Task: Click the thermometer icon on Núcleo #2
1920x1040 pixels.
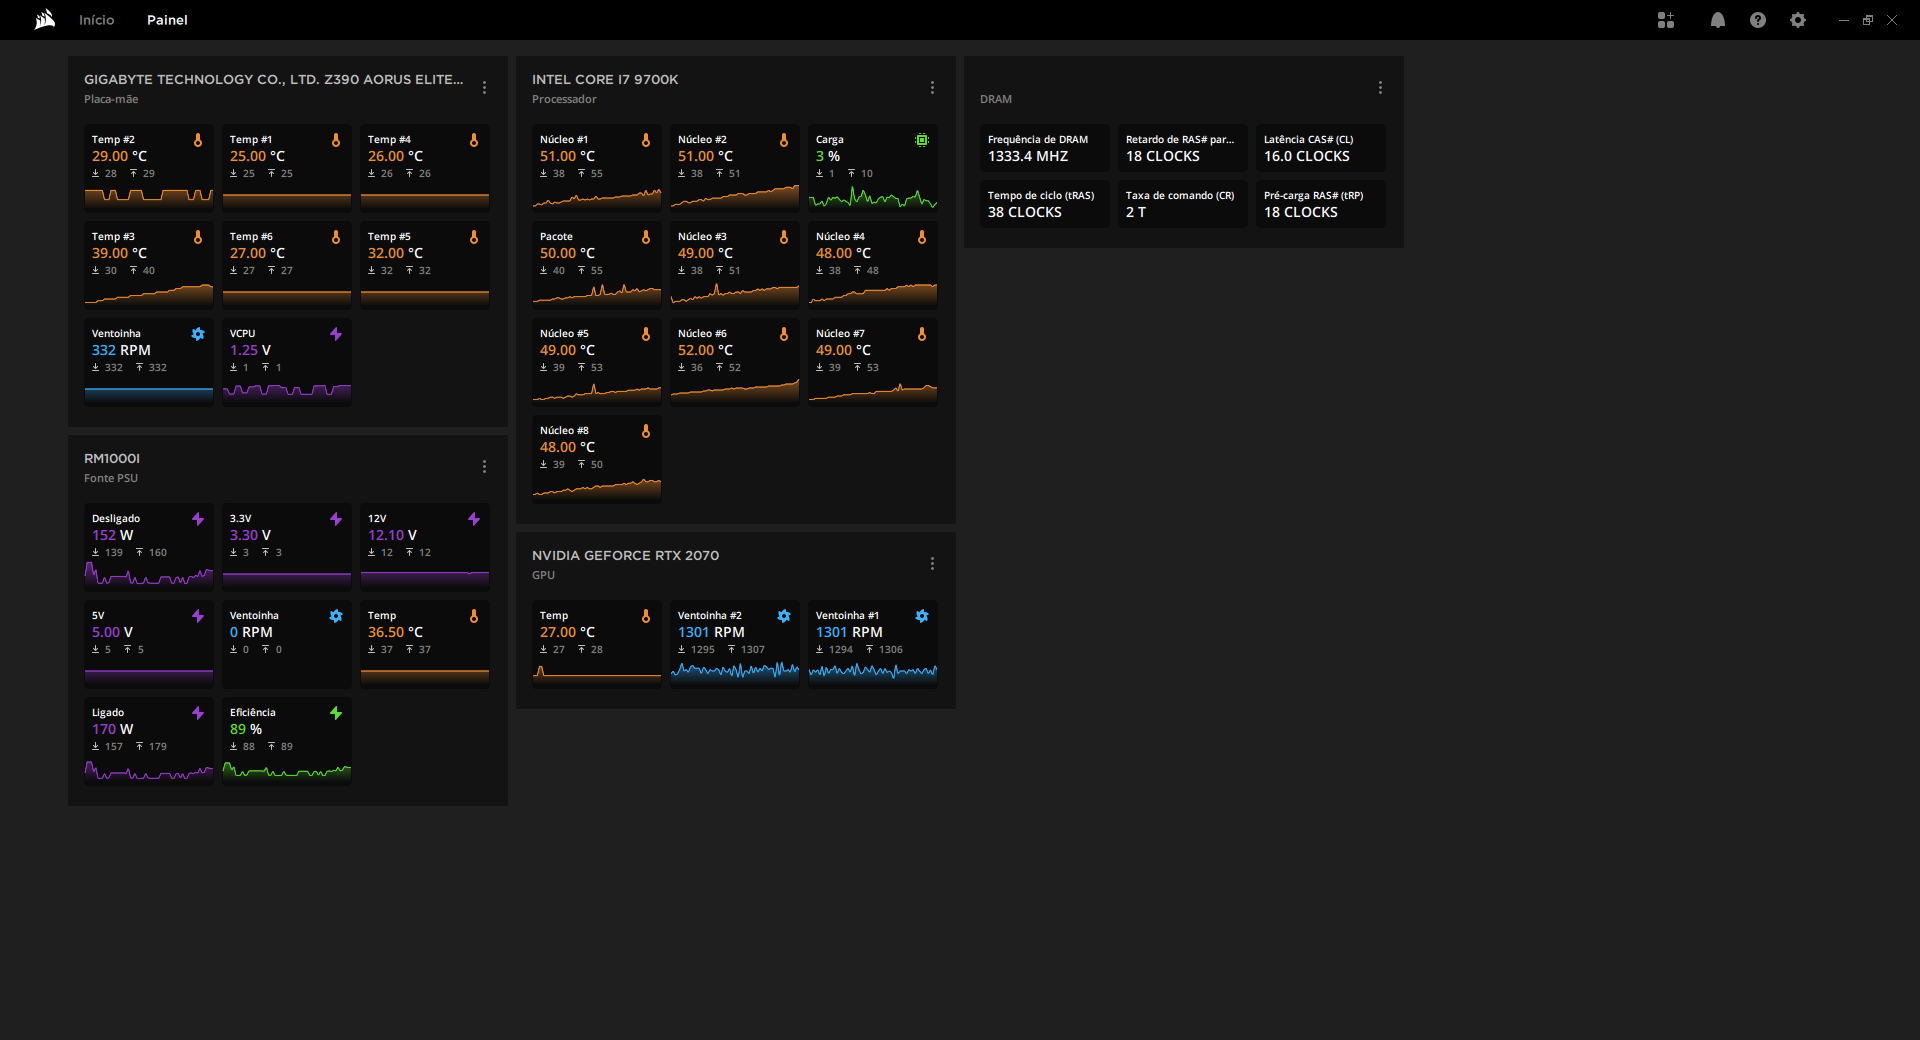Action: point(784,140)
